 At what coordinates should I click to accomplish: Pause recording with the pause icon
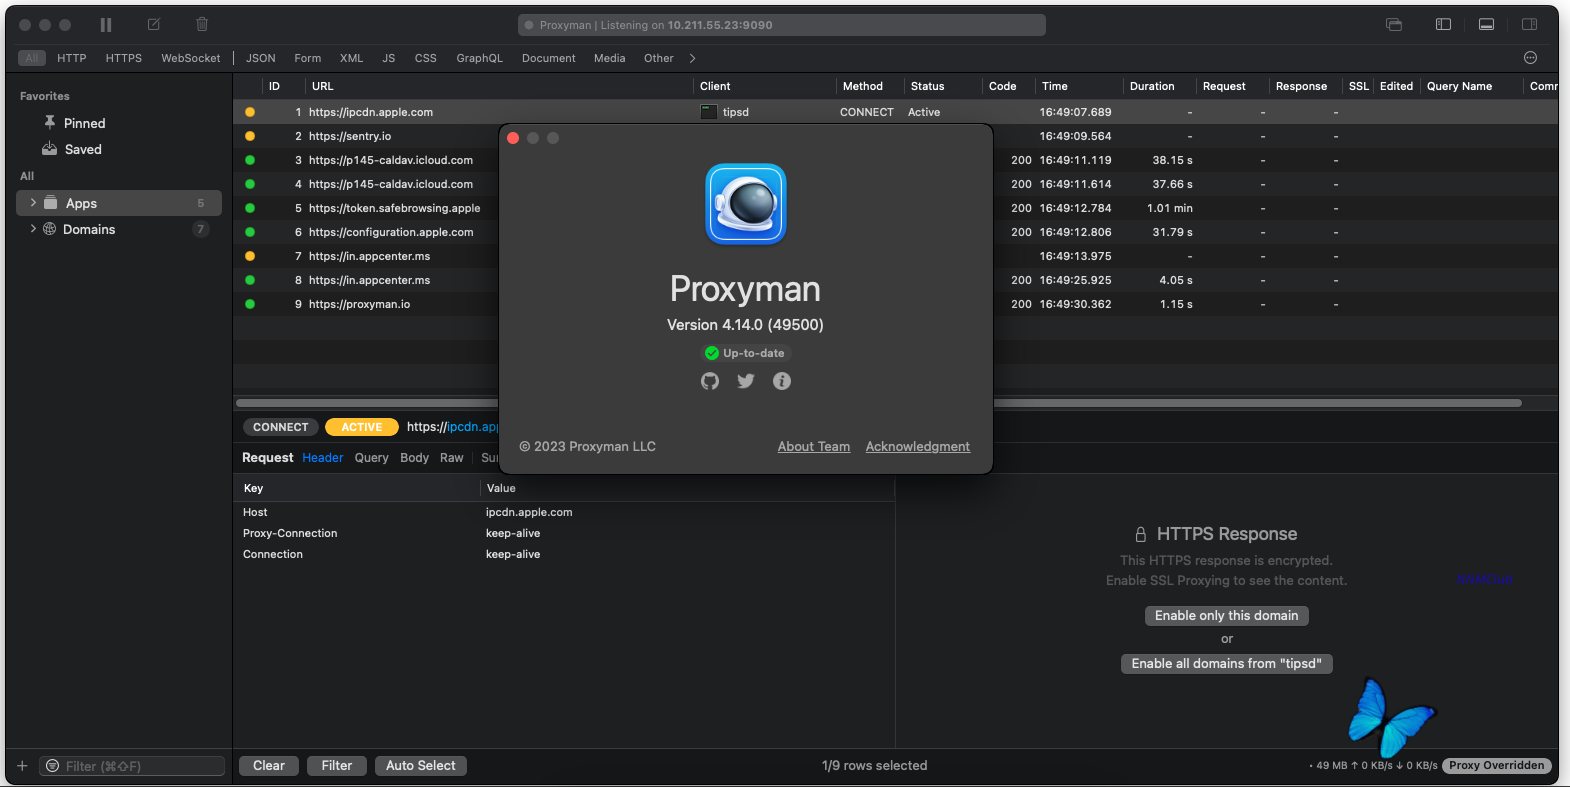tap(106, 25)
